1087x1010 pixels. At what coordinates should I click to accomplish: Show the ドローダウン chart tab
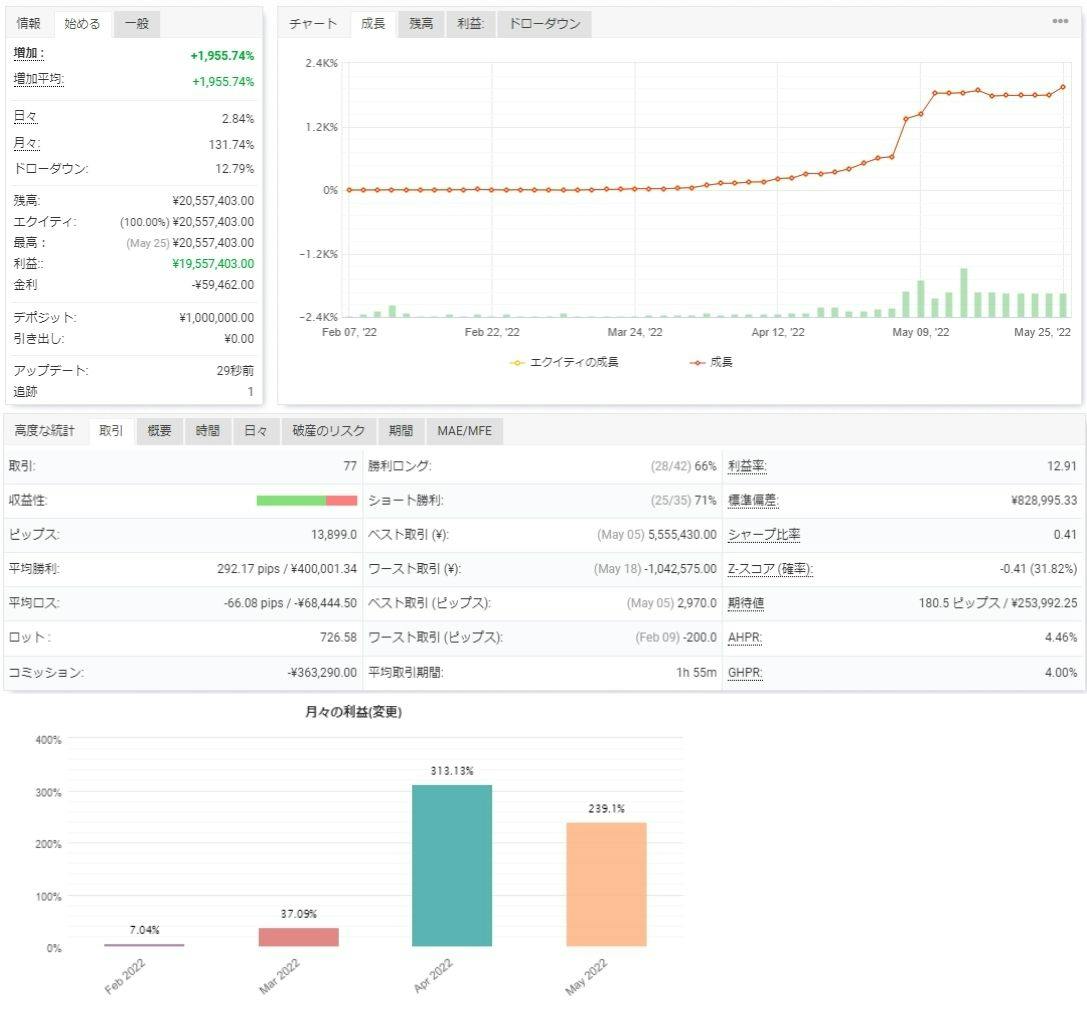pos(544,24)
